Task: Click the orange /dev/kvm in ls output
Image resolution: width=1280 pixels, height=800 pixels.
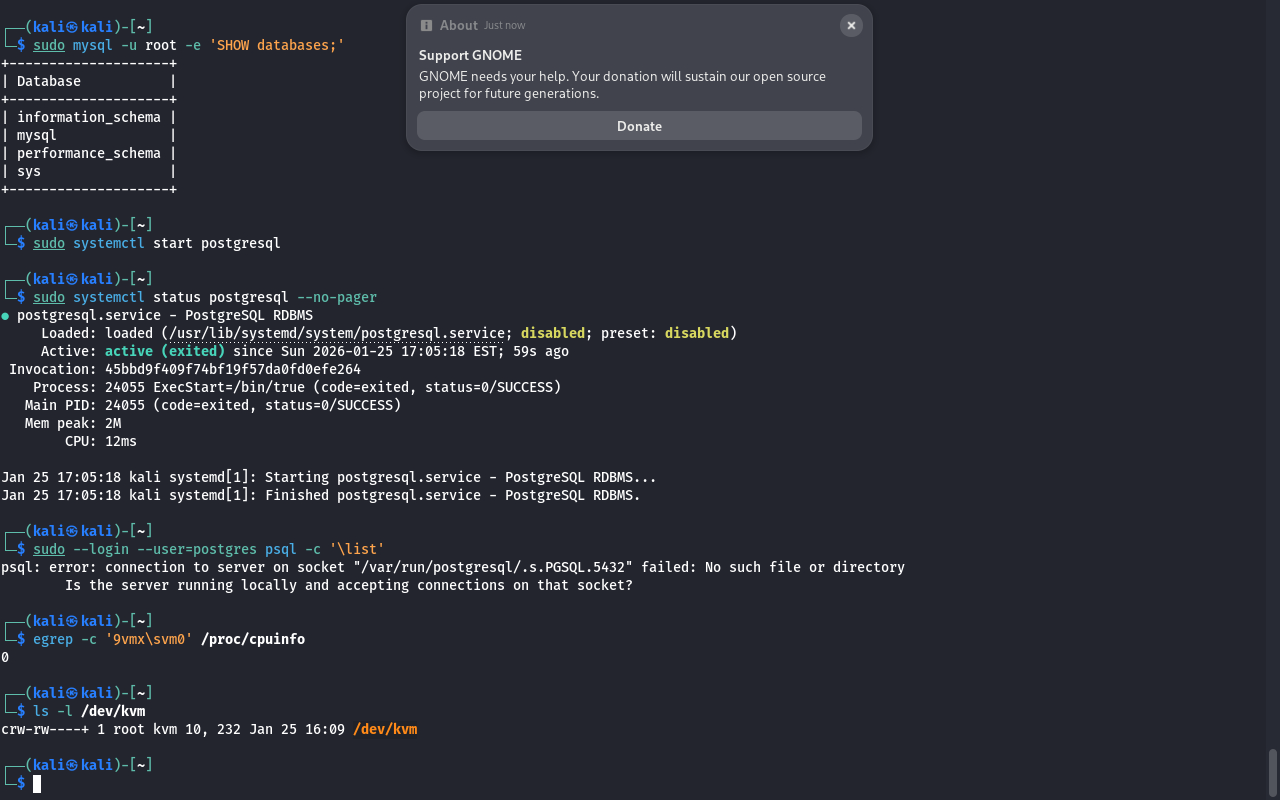Action: point(385,729)
